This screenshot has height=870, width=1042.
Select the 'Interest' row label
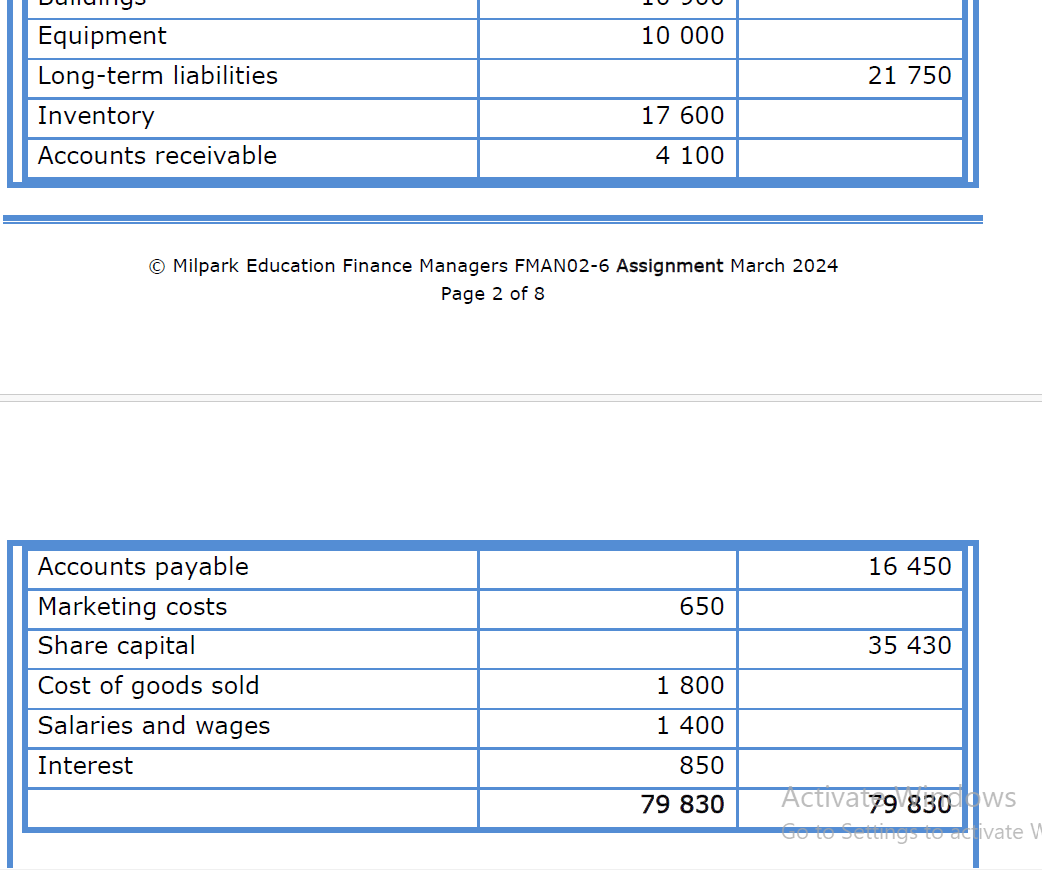pos(86,766)
